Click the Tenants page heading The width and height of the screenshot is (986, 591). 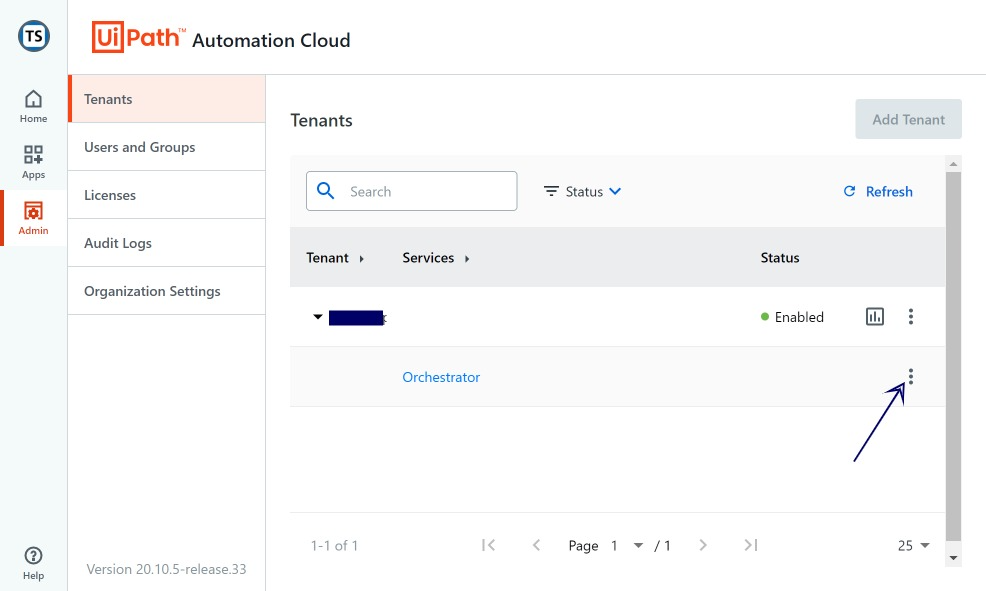pyautogui.click(x=321, y=120)
